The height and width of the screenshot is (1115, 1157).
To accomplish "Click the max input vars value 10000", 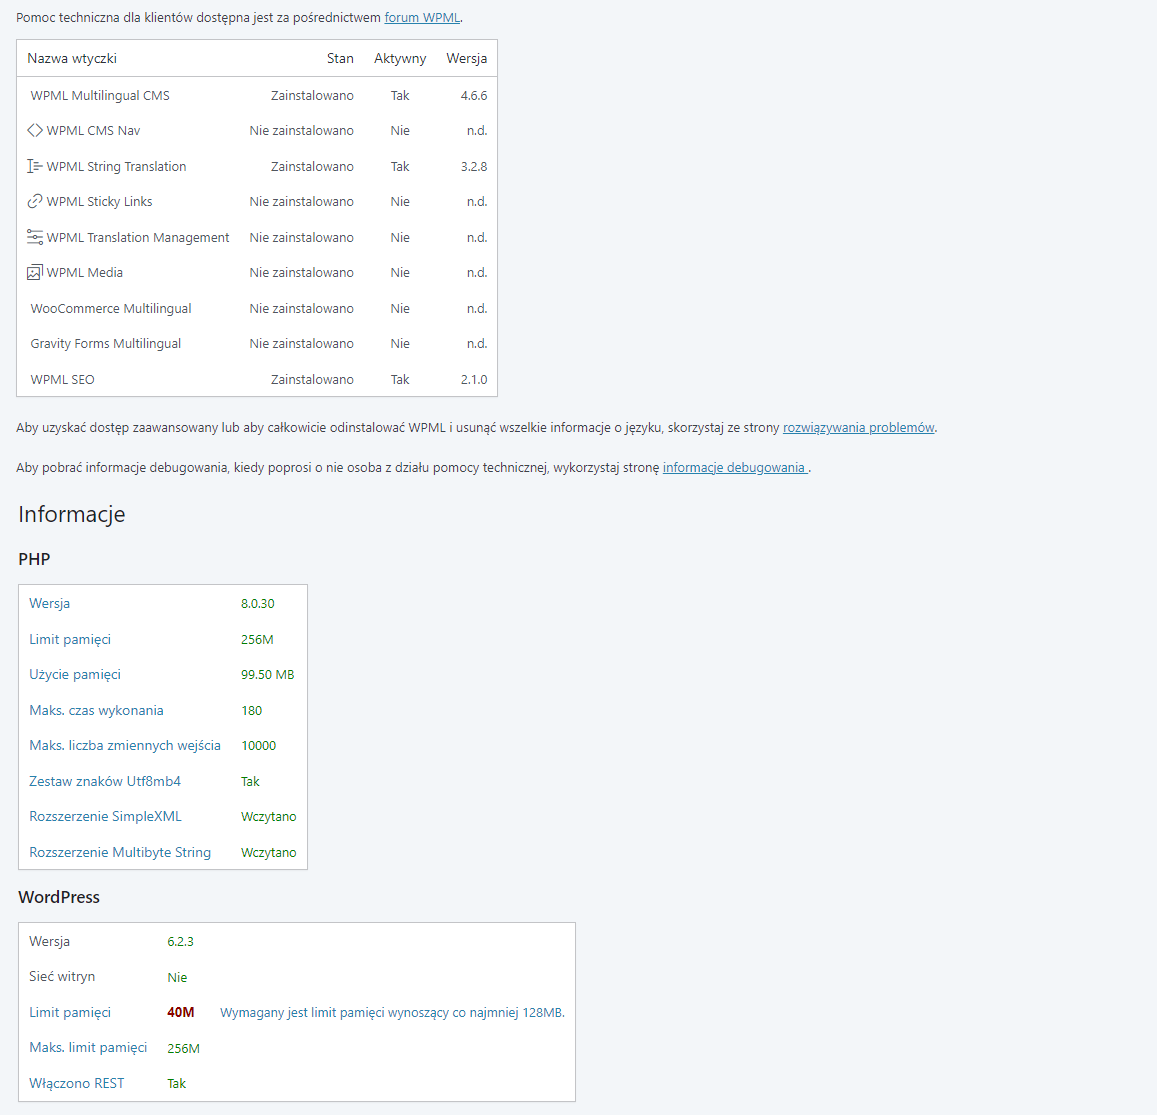I will tap(258, 745).
